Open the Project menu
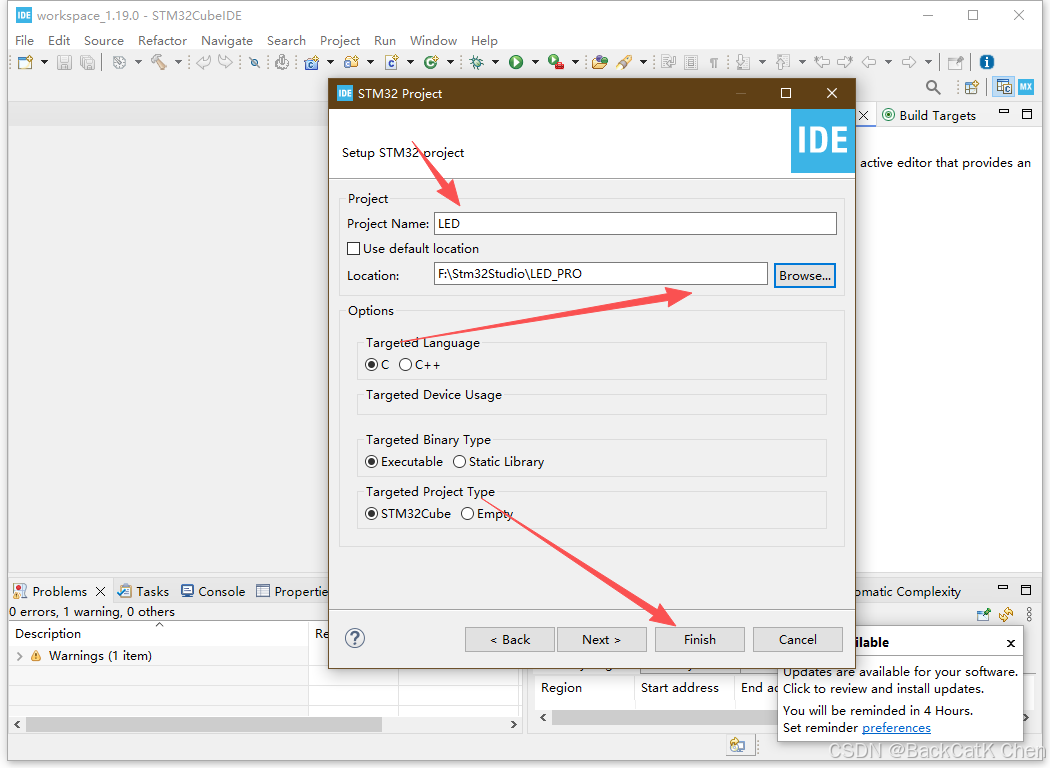The width and height of the screenshot is (1050, 768). click(x=340, y=41)
